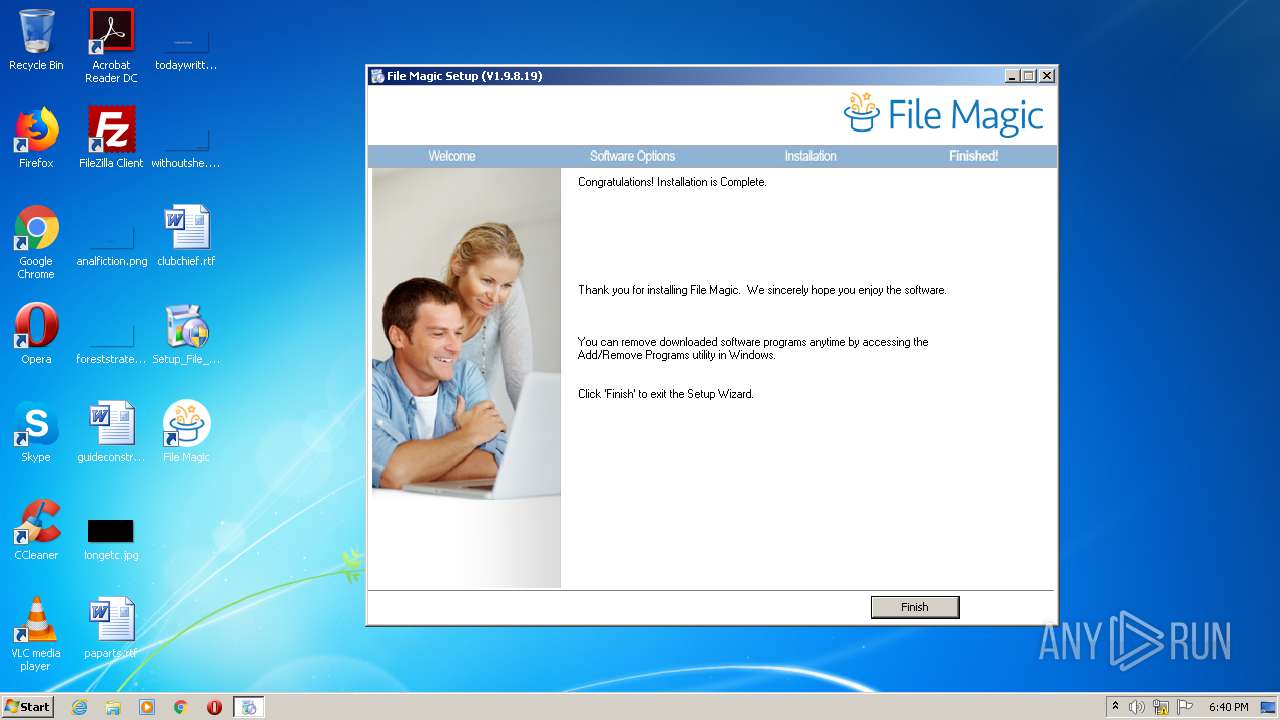The width and height of the screenshot is (1280, 720).
Task: Open the Opera desktop shortcut
Action: [x=36, y=334]
